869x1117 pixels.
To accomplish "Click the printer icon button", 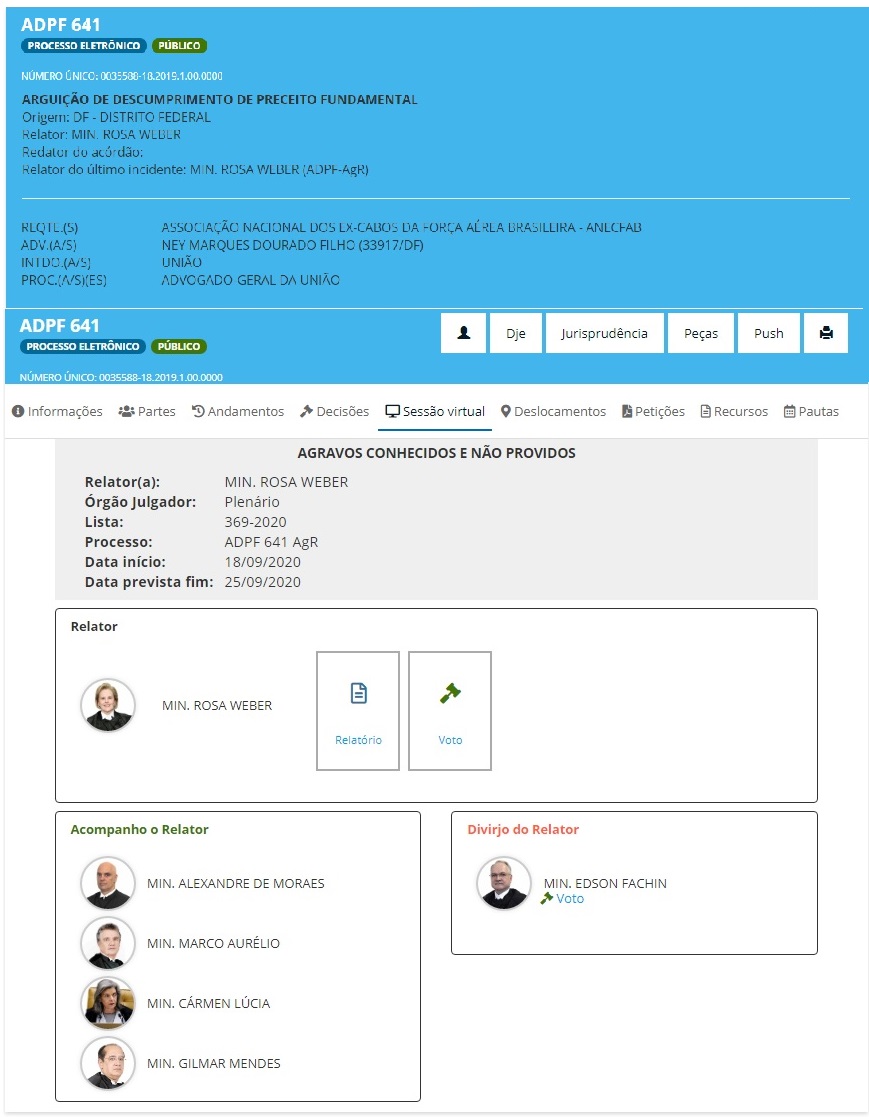I will point(825,333).
